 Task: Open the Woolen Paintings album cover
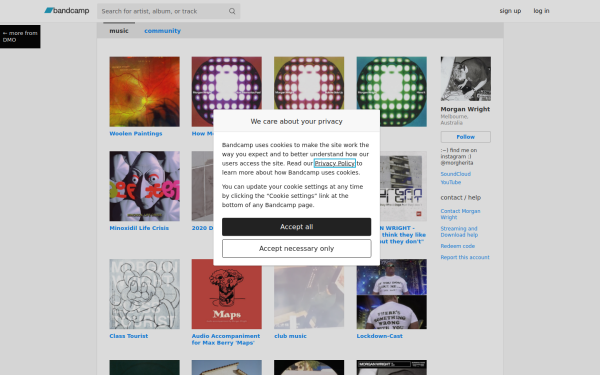coord(144,92)
